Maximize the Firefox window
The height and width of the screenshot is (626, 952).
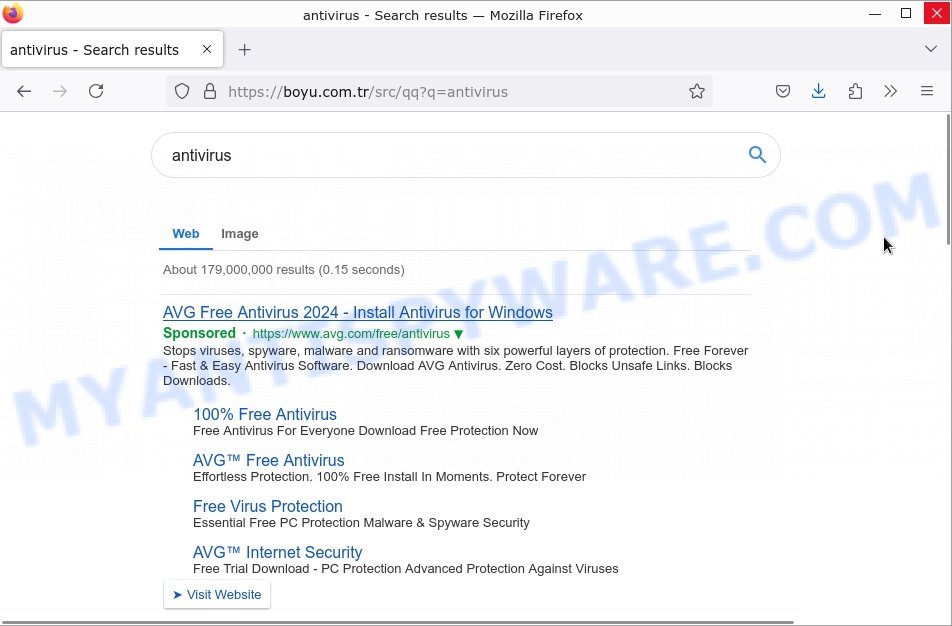click(906, 13)
